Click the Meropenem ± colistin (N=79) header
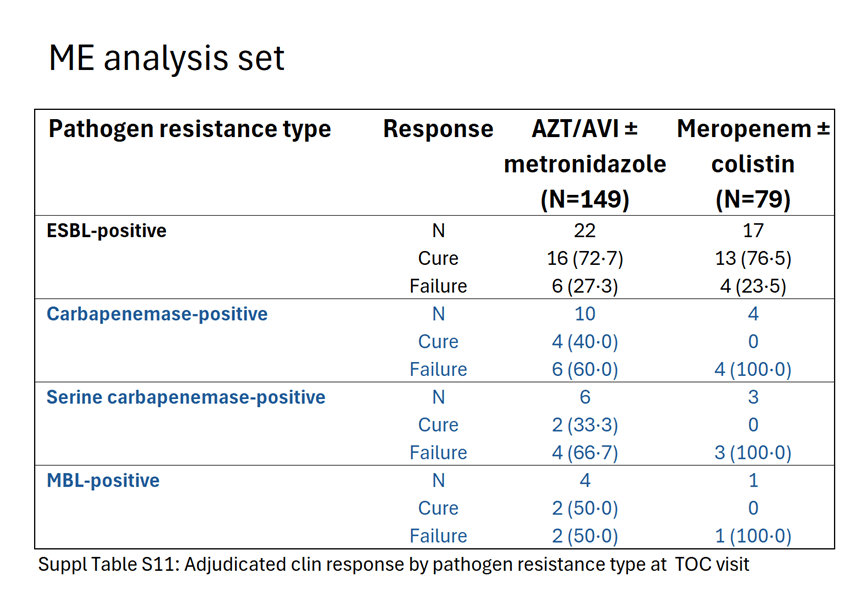The width and height of the screenshot is (845, 598). [x=753, y=164]
